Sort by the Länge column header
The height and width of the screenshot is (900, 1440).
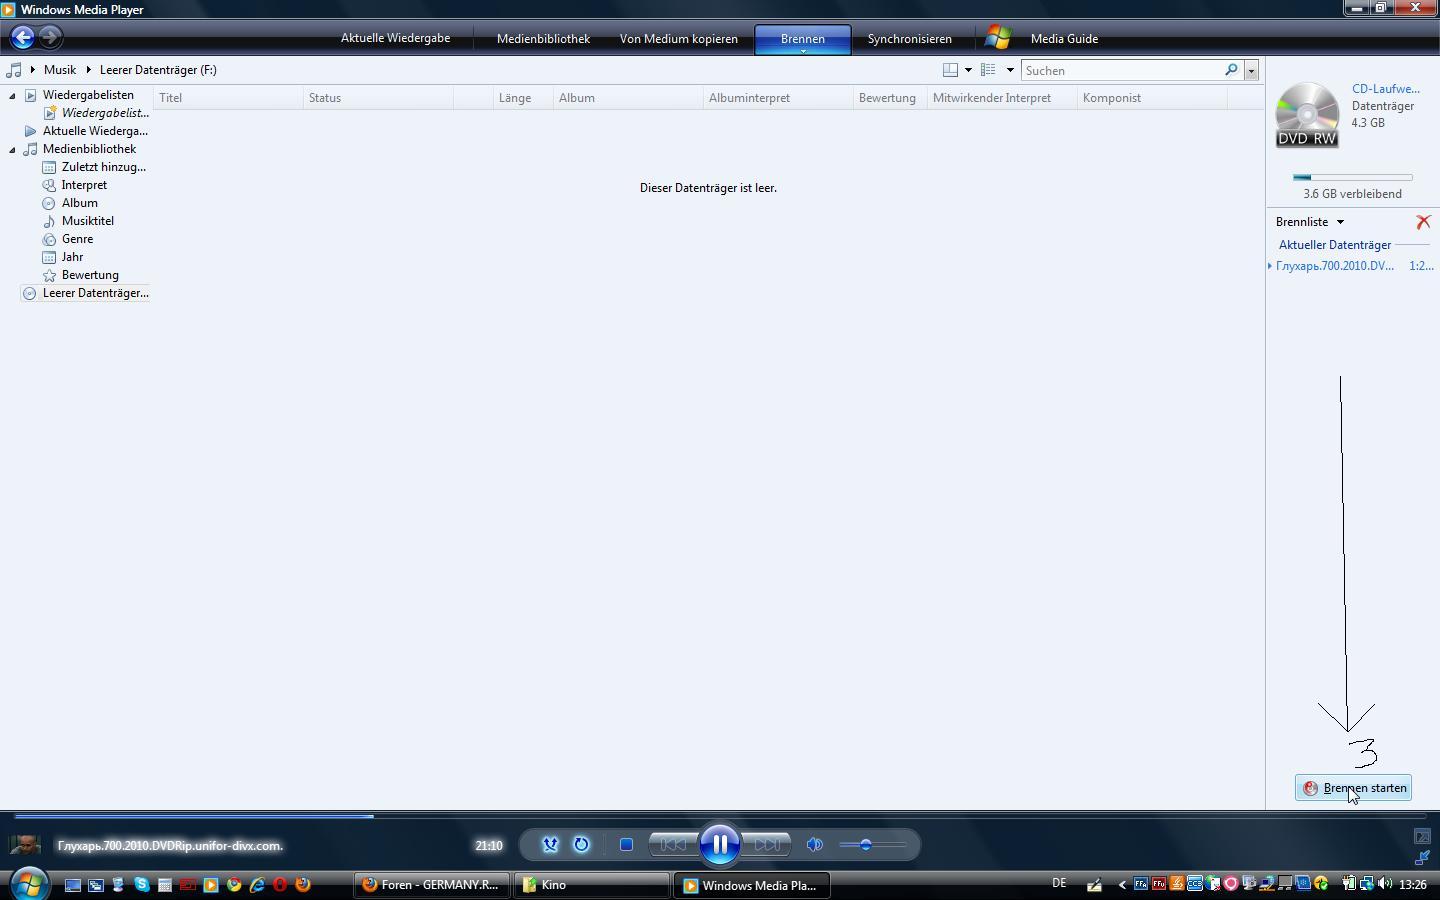point(523,98)
